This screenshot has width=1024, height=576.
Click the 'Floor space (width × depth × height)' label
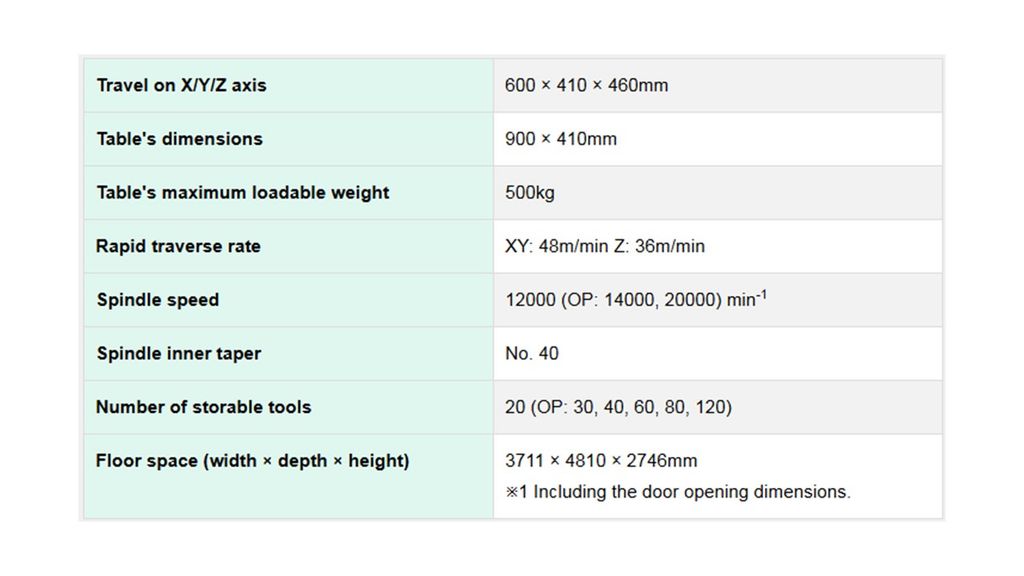coord(252,461)
